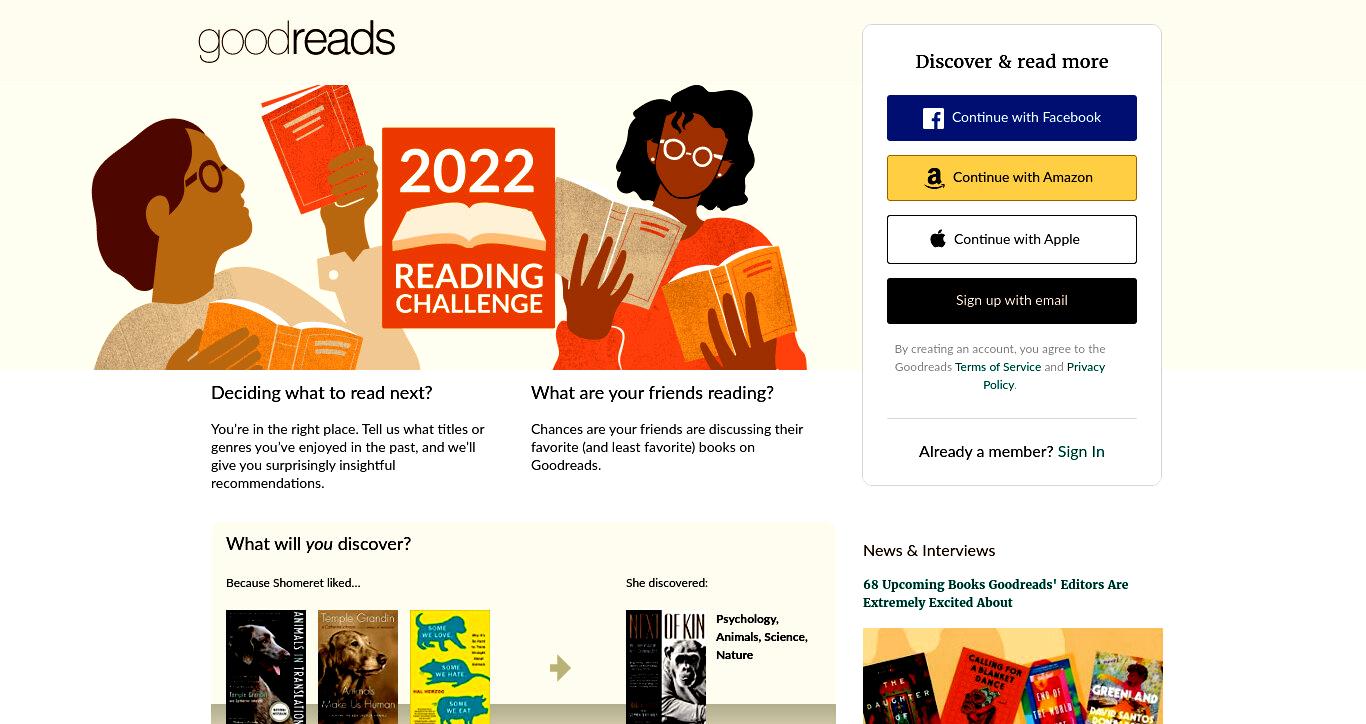Open the upcoming books article image
1366x724 pixels.
pyautogui.click(x=1013, y=676)
